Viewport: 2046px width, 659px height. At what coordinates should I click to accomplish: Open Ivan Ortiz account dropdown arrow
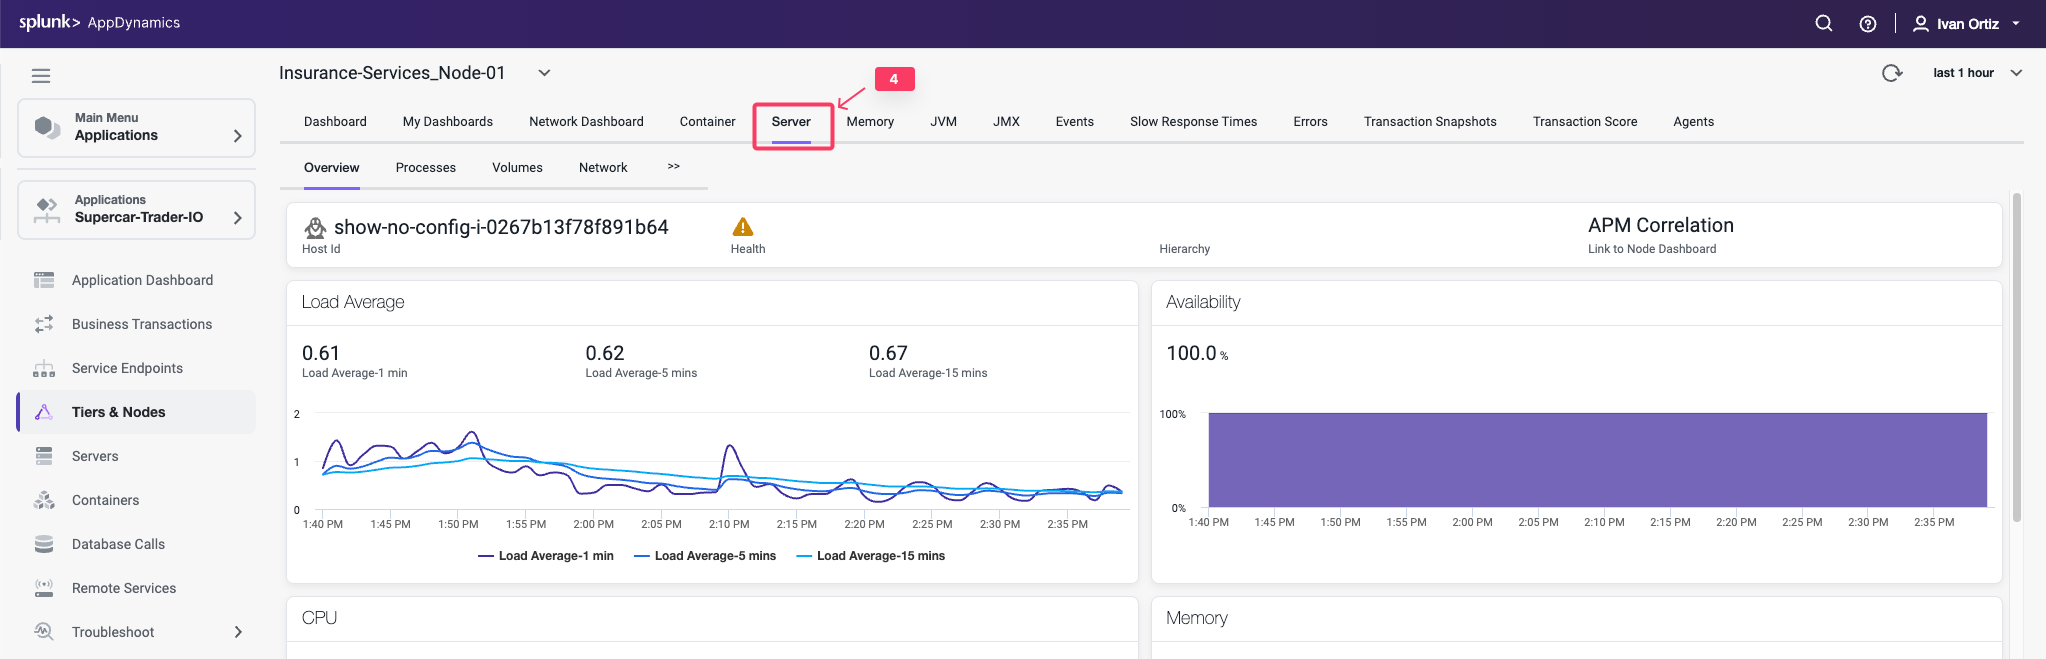(2016, 23)
